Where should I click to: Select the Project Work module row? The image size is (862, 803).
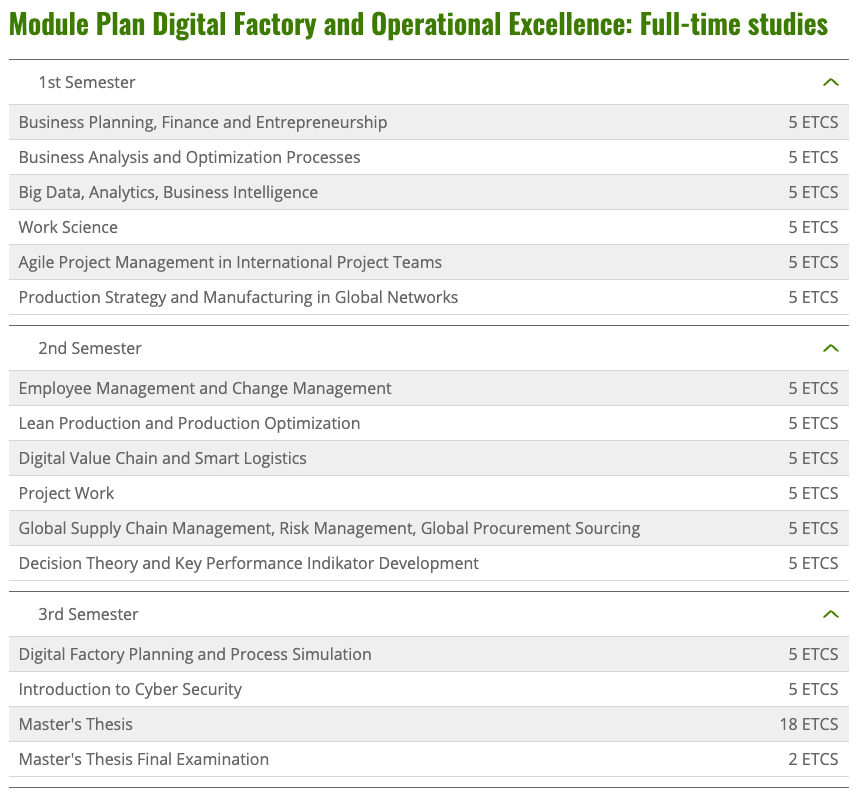point(429,493)
